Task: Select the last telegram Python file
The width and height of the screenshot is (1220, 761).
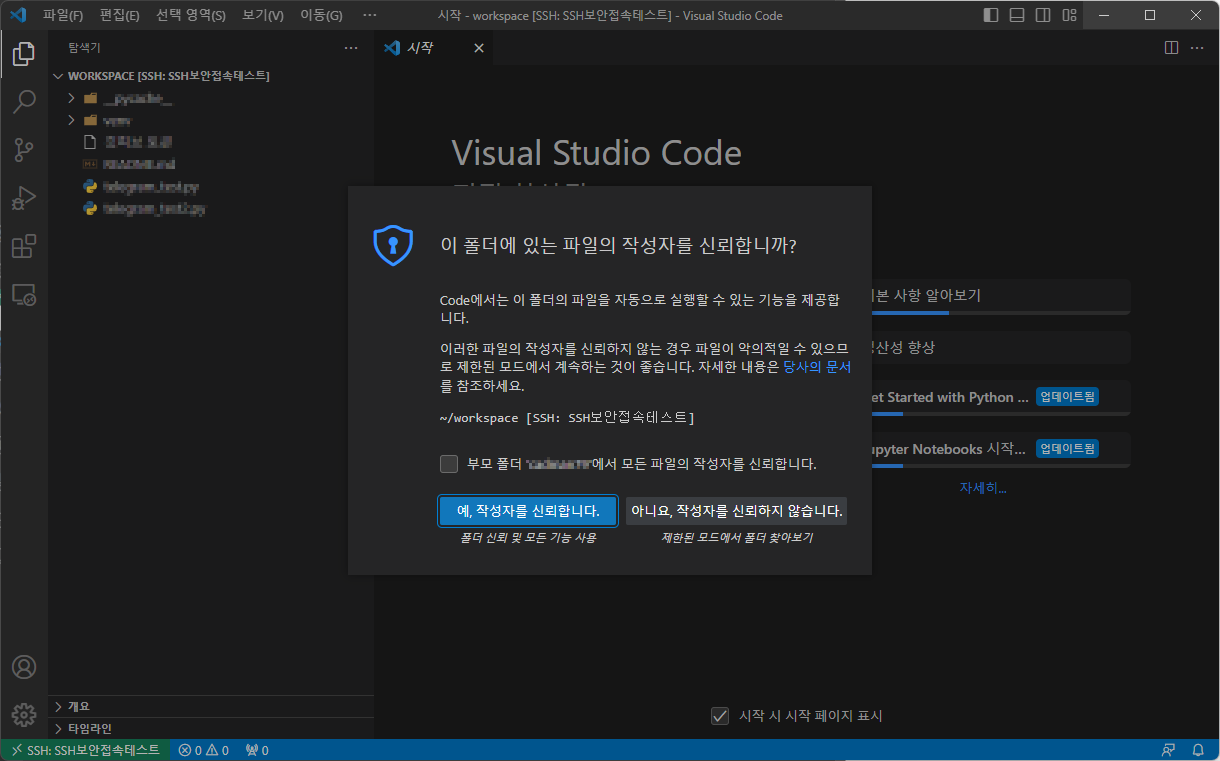Action: (x=211, y=208)
